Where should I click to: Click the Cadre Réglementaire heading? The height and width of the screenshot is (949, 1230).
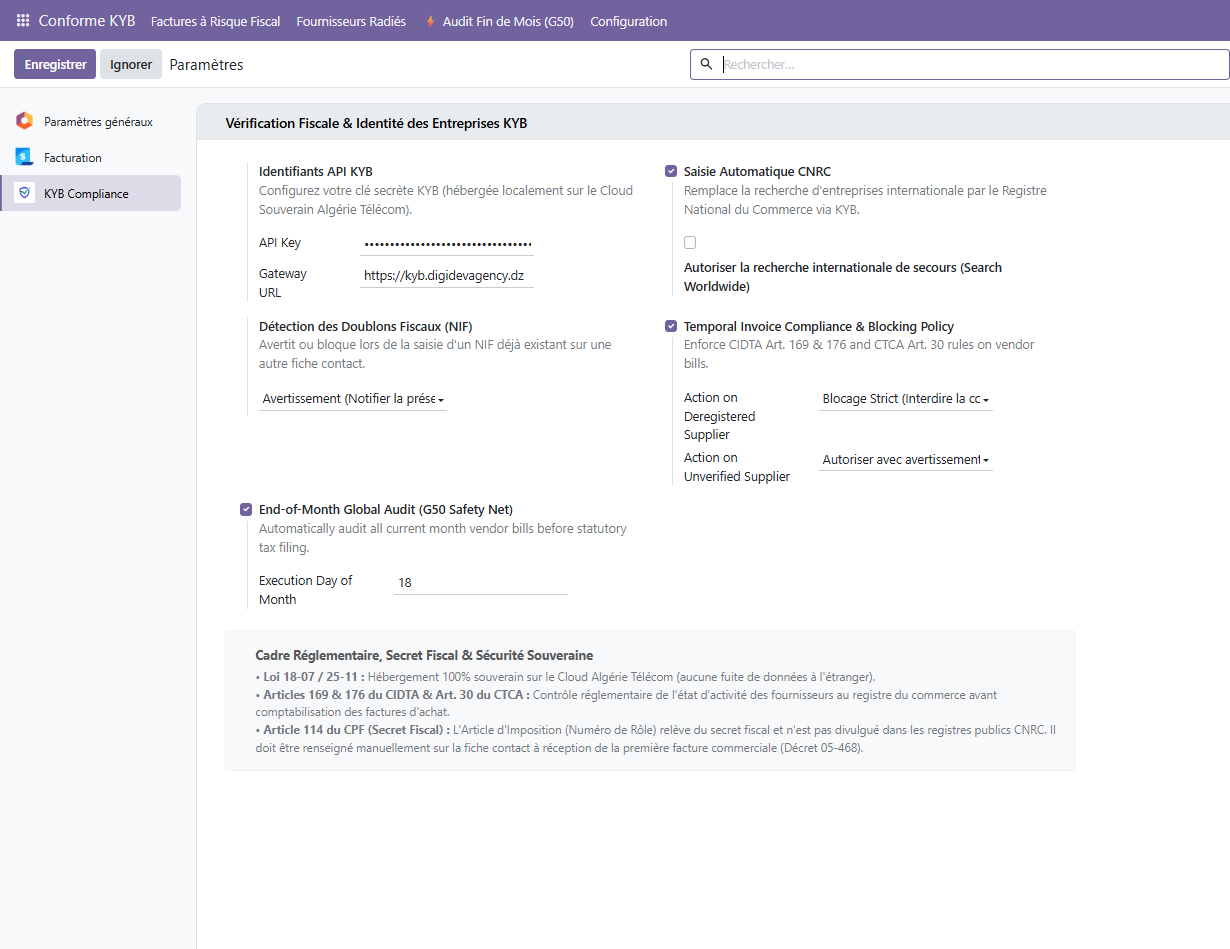[424, 655]
